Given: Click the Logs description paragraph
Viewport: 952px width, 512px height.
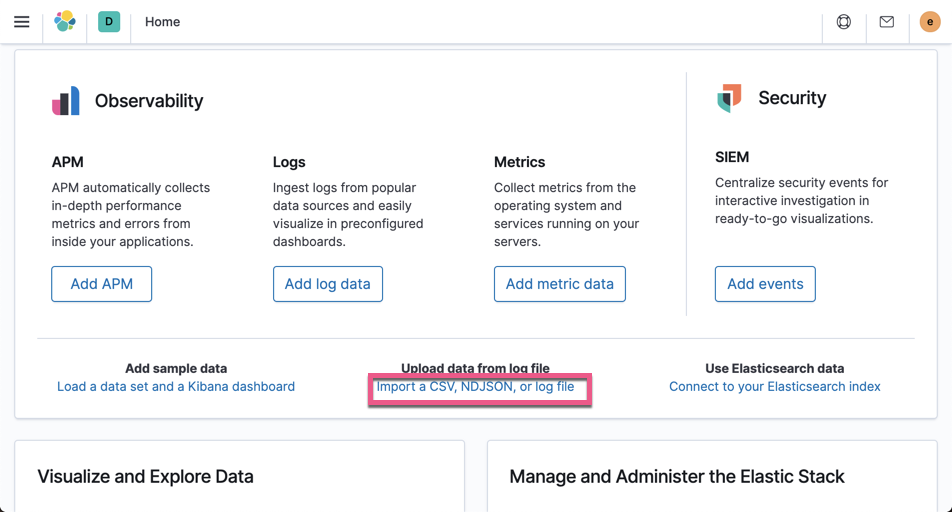Looking at the screenshot, I should [x=348, y=214].
